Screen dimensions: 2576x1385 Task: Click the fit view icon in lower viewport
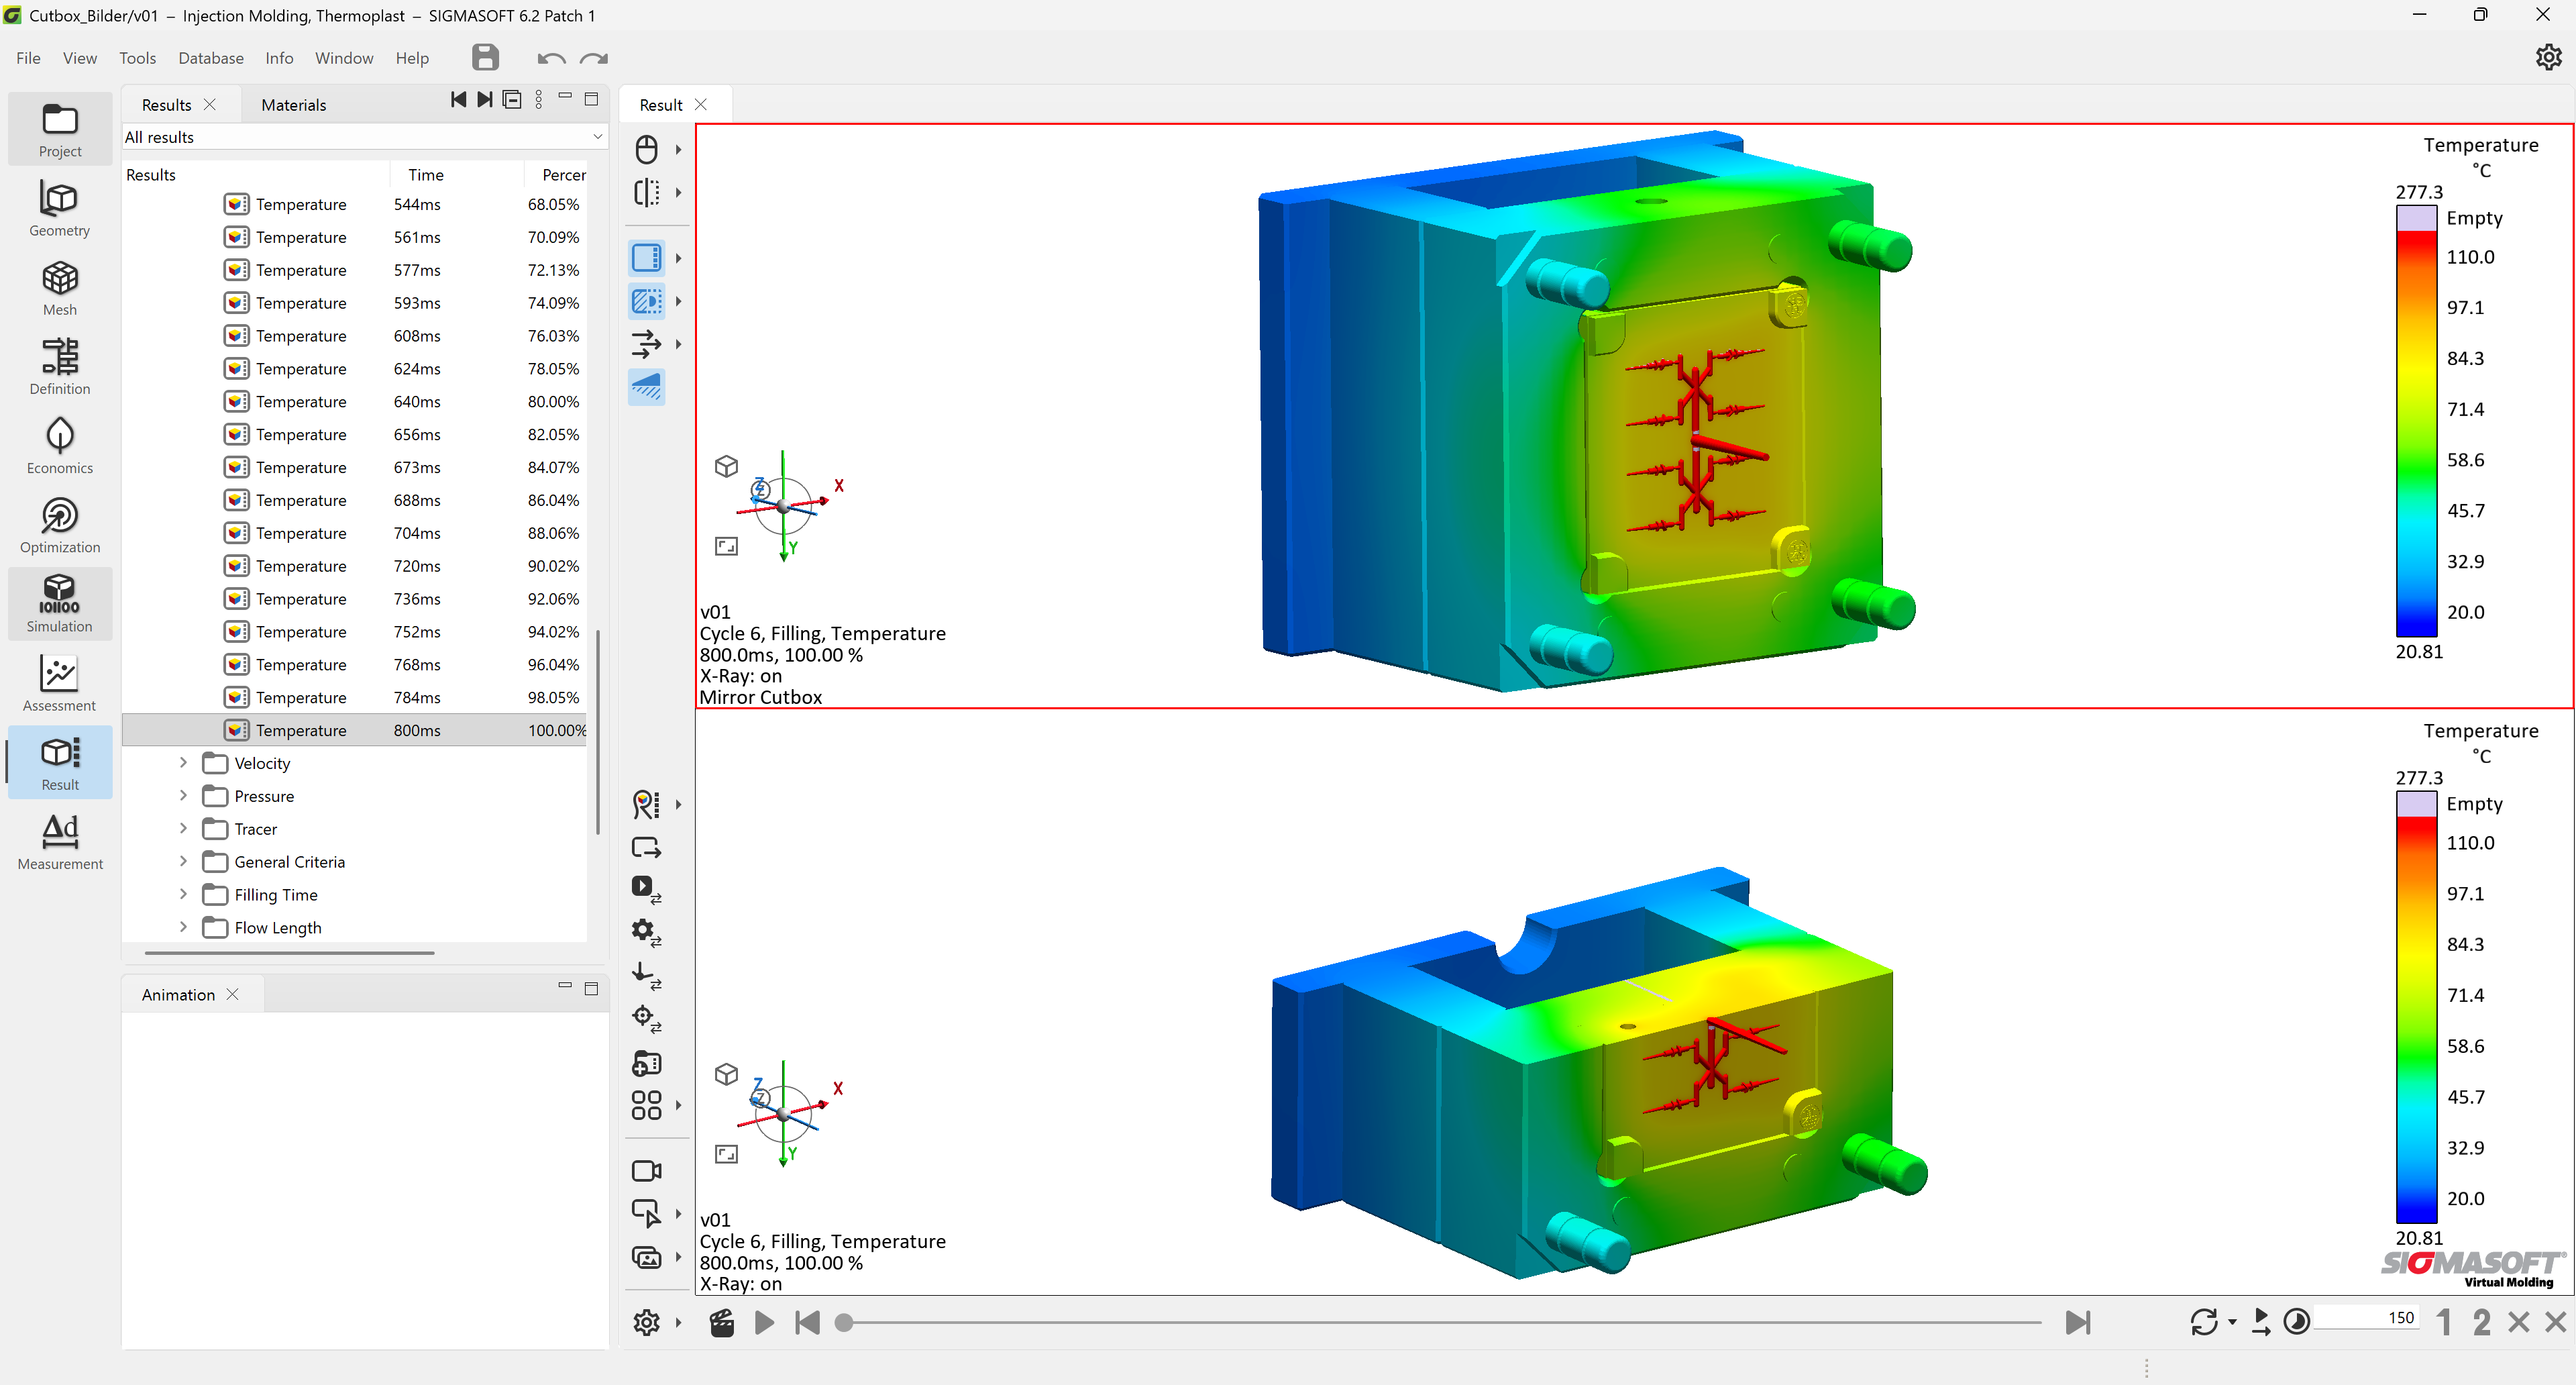(x=727, y=1154)
